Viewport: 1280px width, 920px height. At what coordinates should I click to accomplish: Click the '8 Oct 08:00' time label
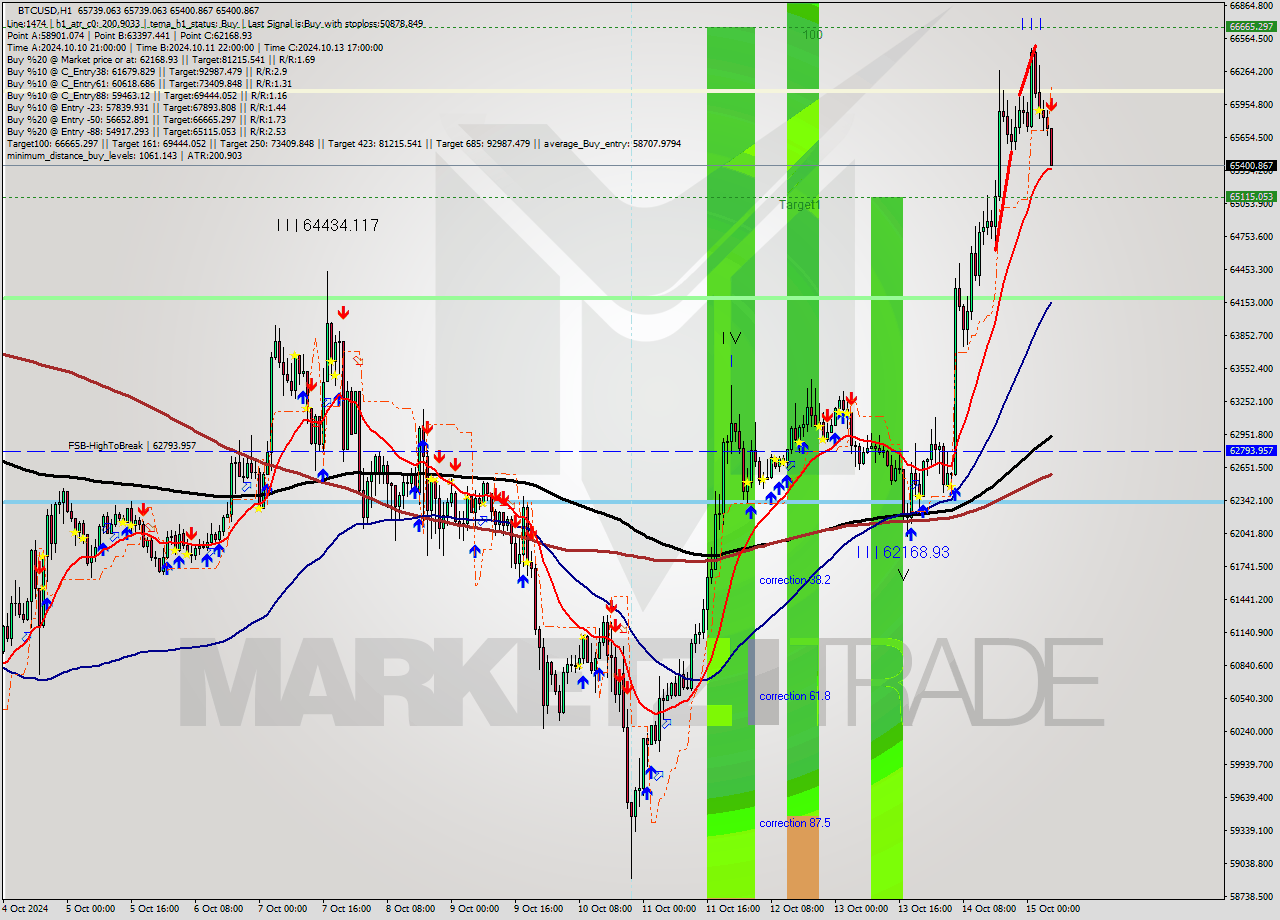(410, 909)
